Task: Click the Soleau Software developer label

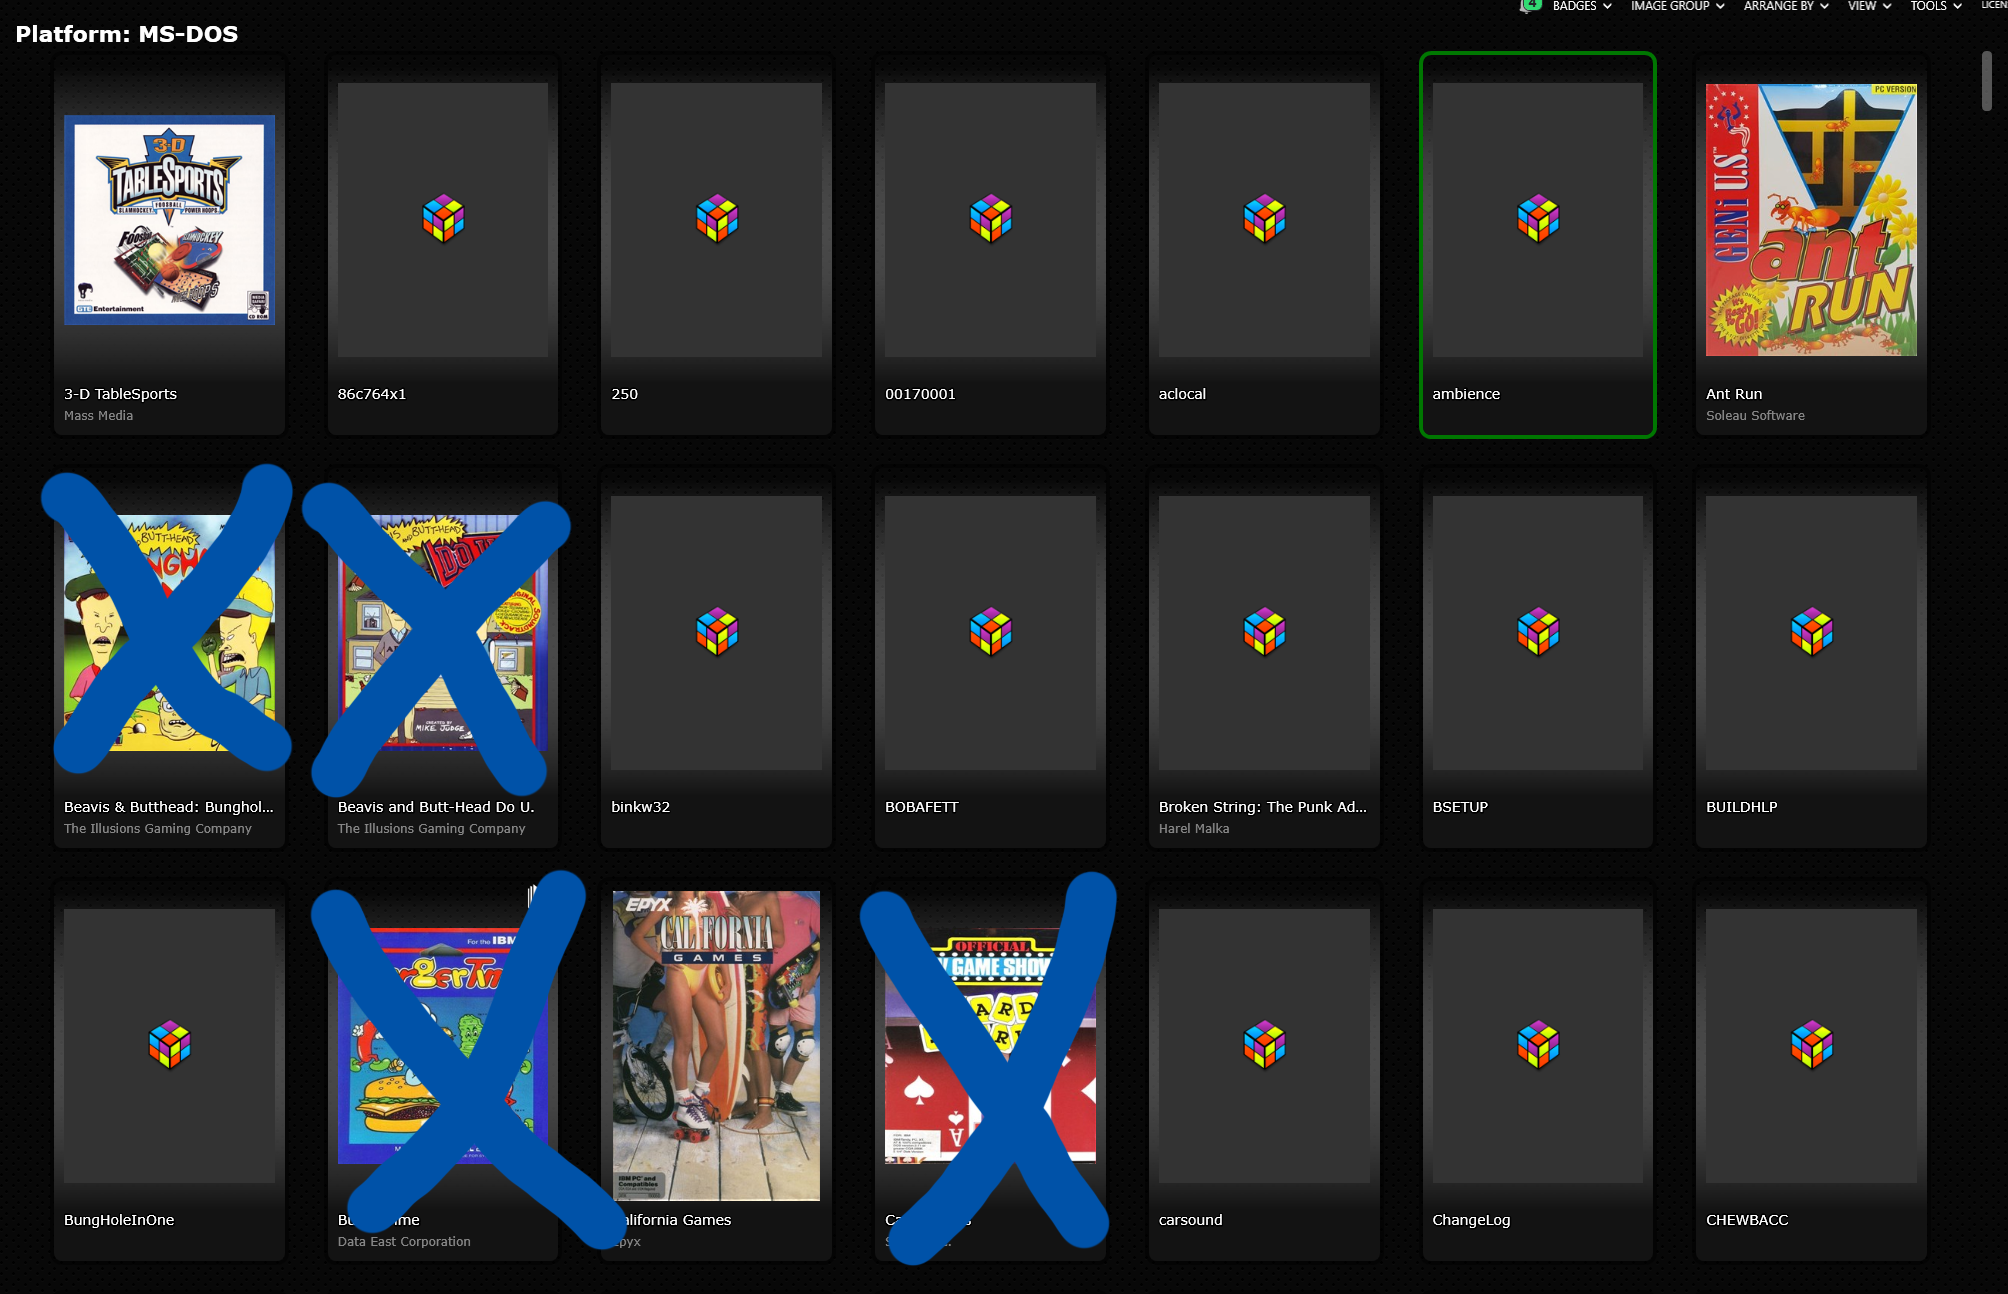Action: pyautogui.click(x=1755, y=416)
